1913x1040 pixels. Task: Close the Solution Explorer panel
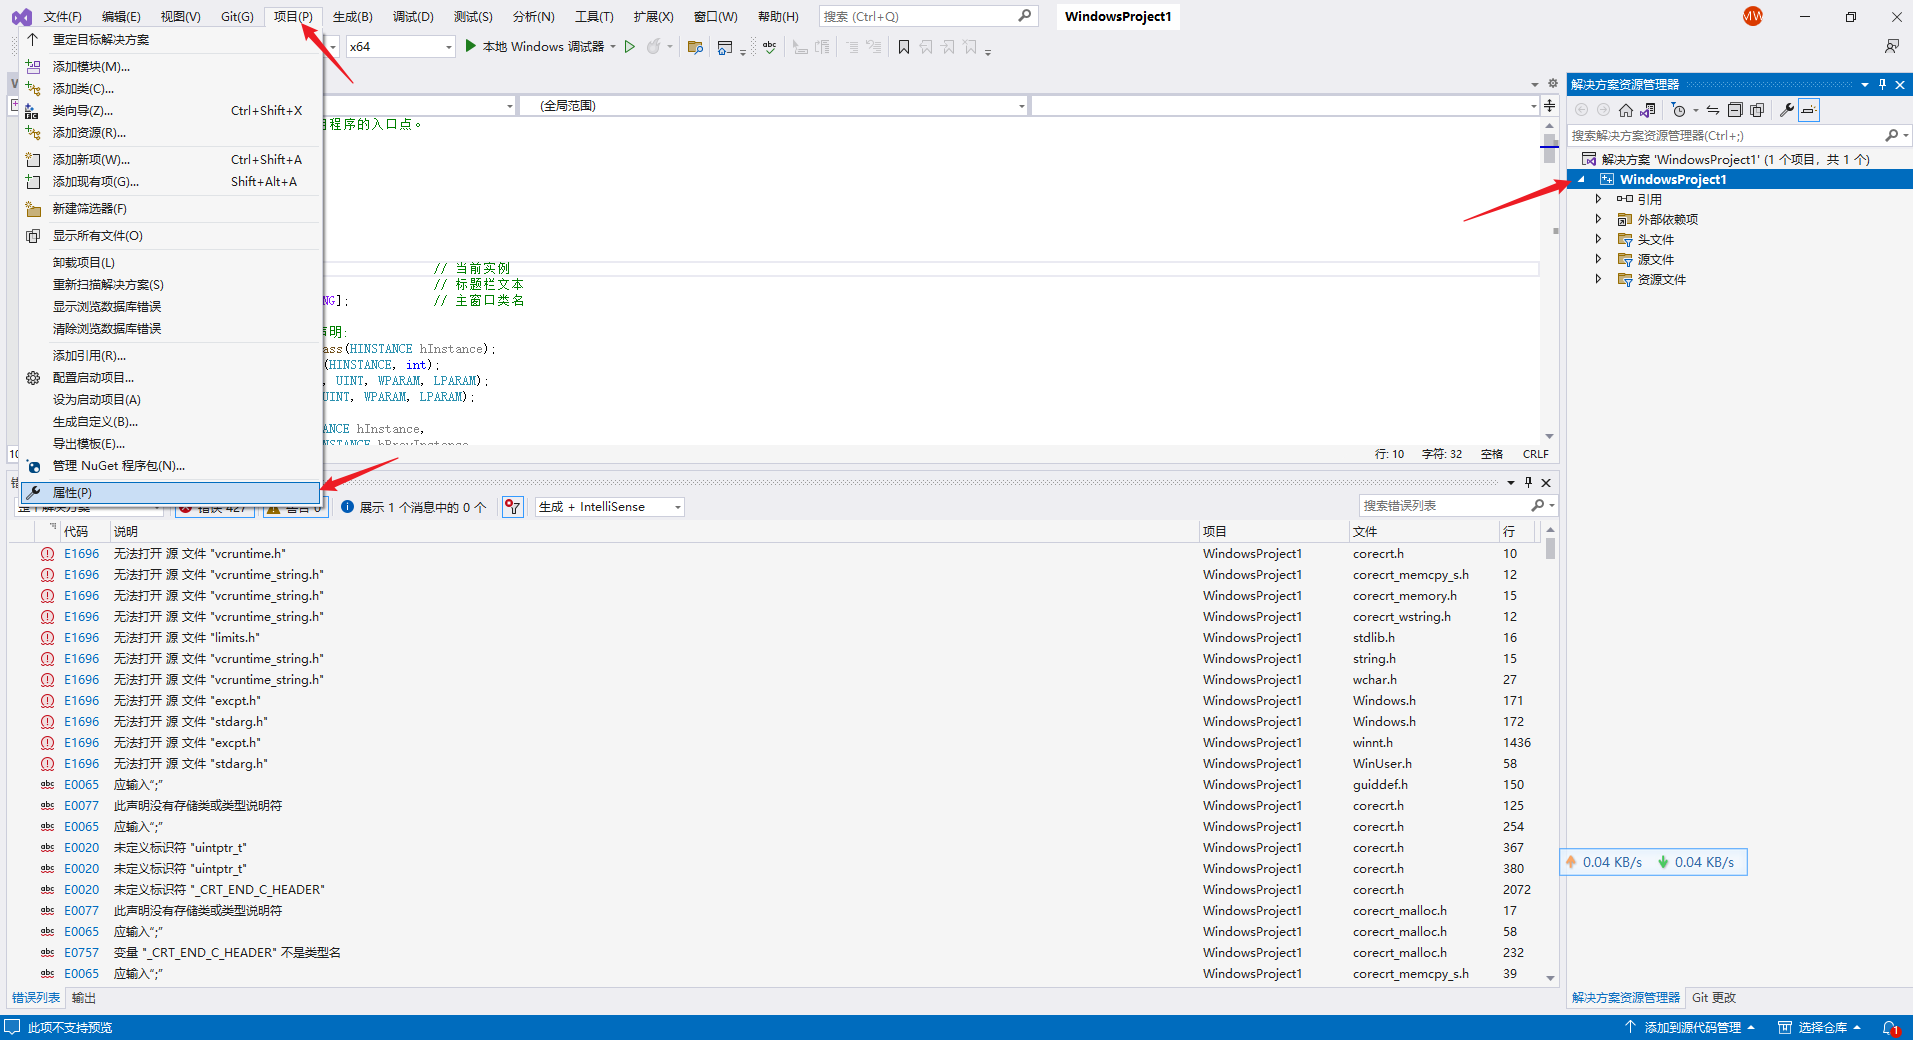click(x=1900, y=84)
